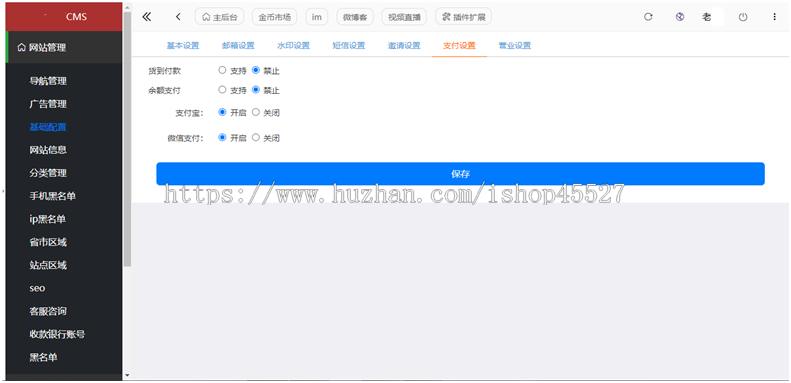The width and height of the screenshot is (791, 383).
Task: Click the purple globe icon
Action: 680,17
